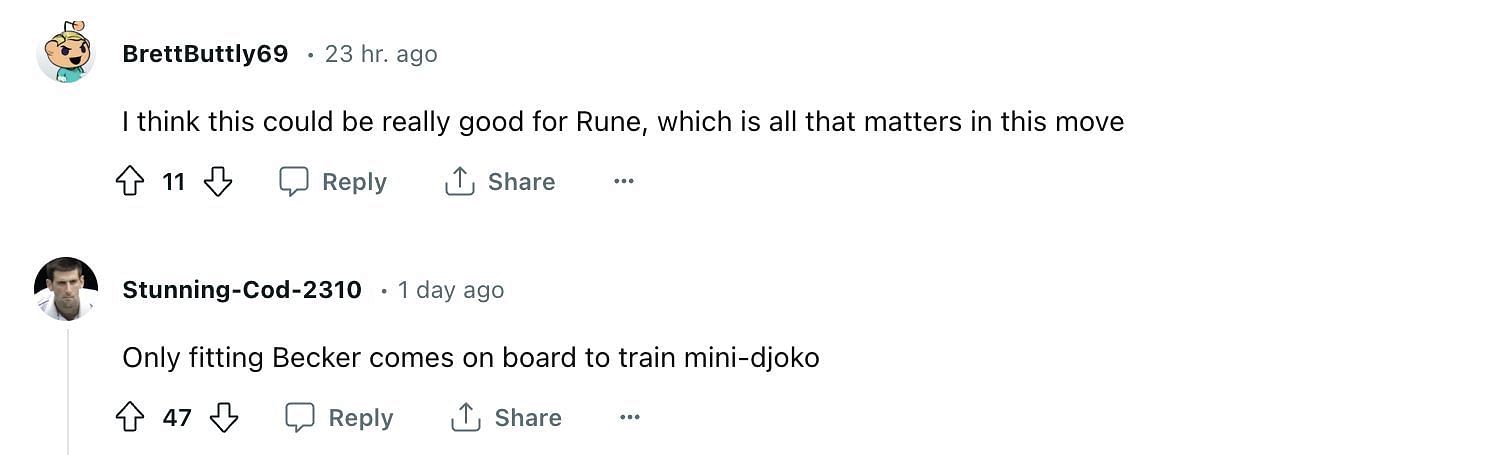The height and width of the screenshot is (455, 1500).
Task: Downvote Stunning-Cod-2310's comment
Action: [224, 418]
